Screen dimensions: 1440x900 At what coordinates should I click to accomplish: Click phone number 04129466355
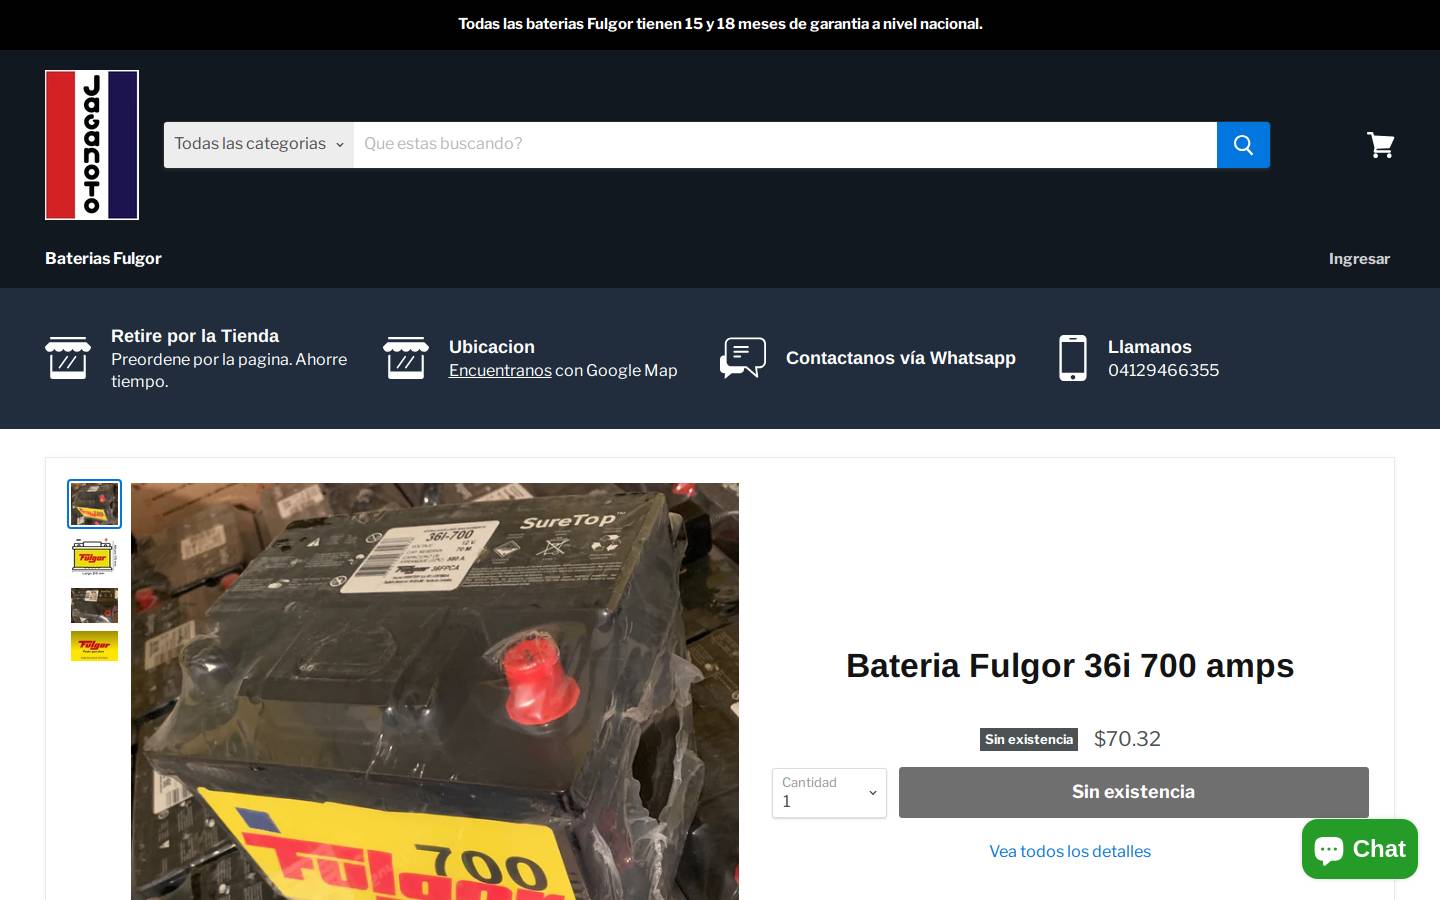[1163, 370]
